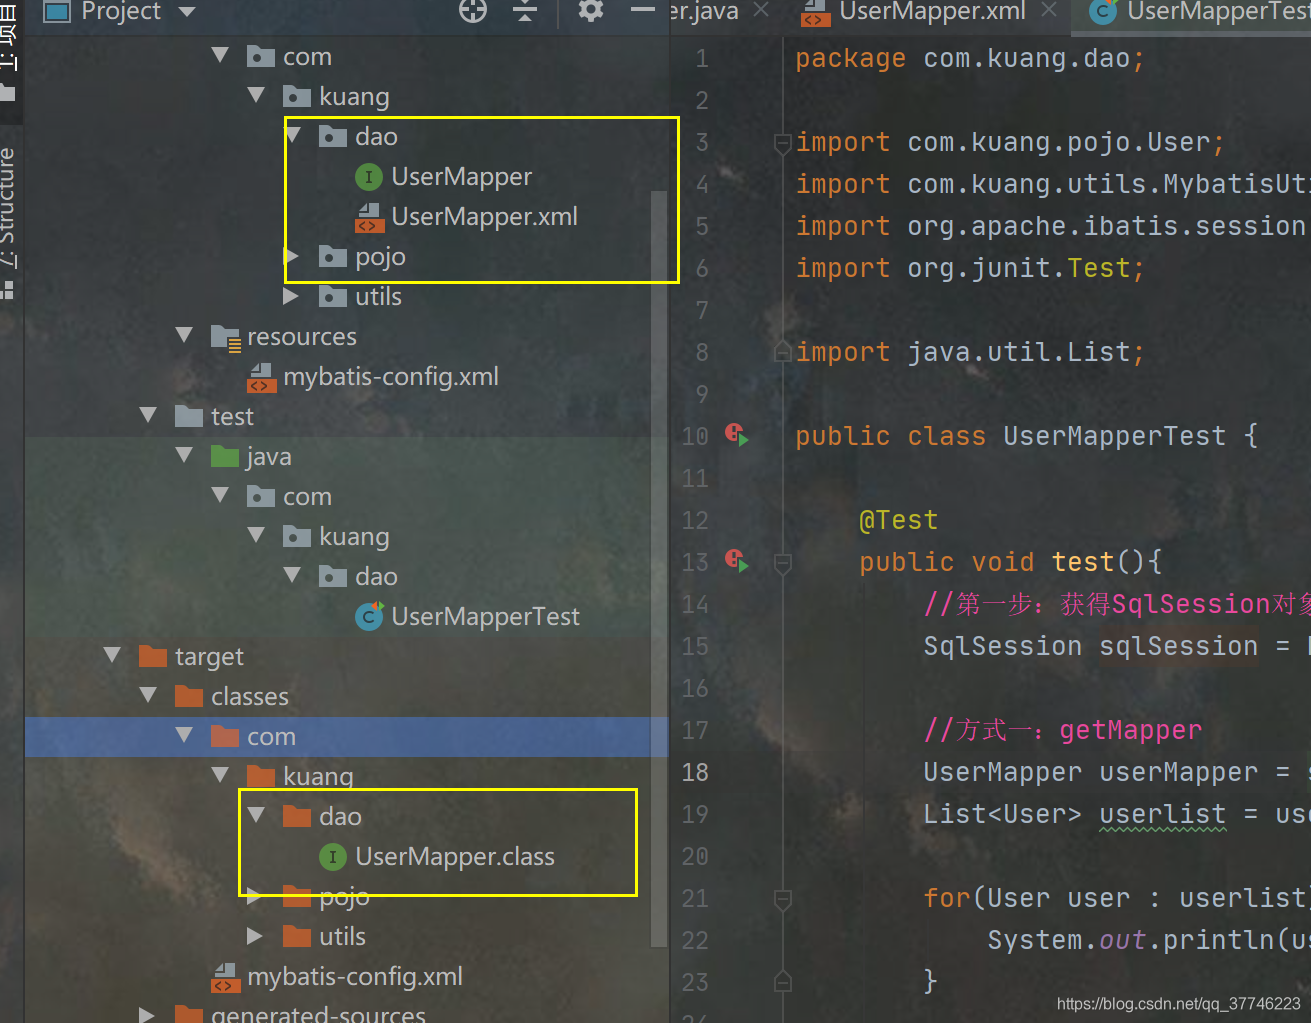This screenshot has width=1311, height=1023.
Task: Collapse the main dao package arrow
Action: pos(293,136)
